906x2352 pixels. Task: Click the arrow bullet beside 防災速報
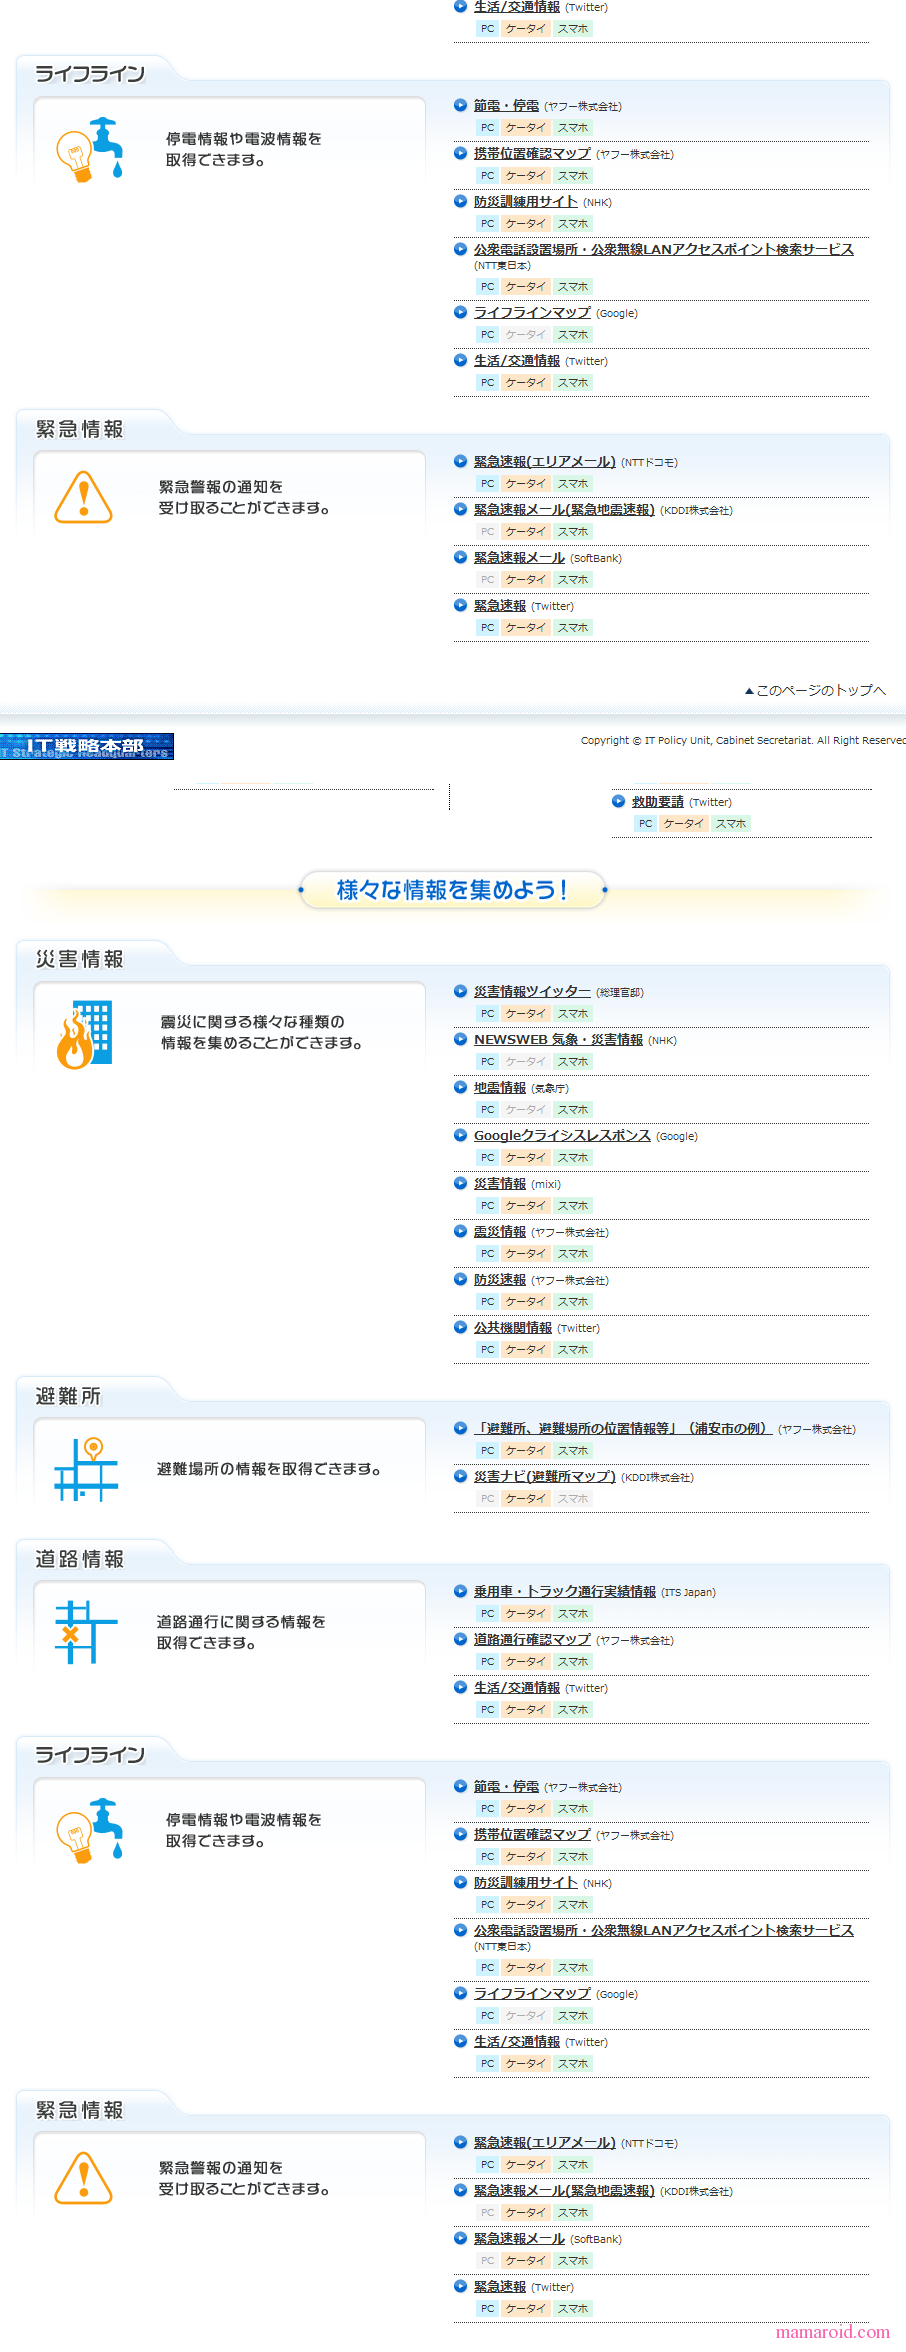click(x=461, y=1279)
